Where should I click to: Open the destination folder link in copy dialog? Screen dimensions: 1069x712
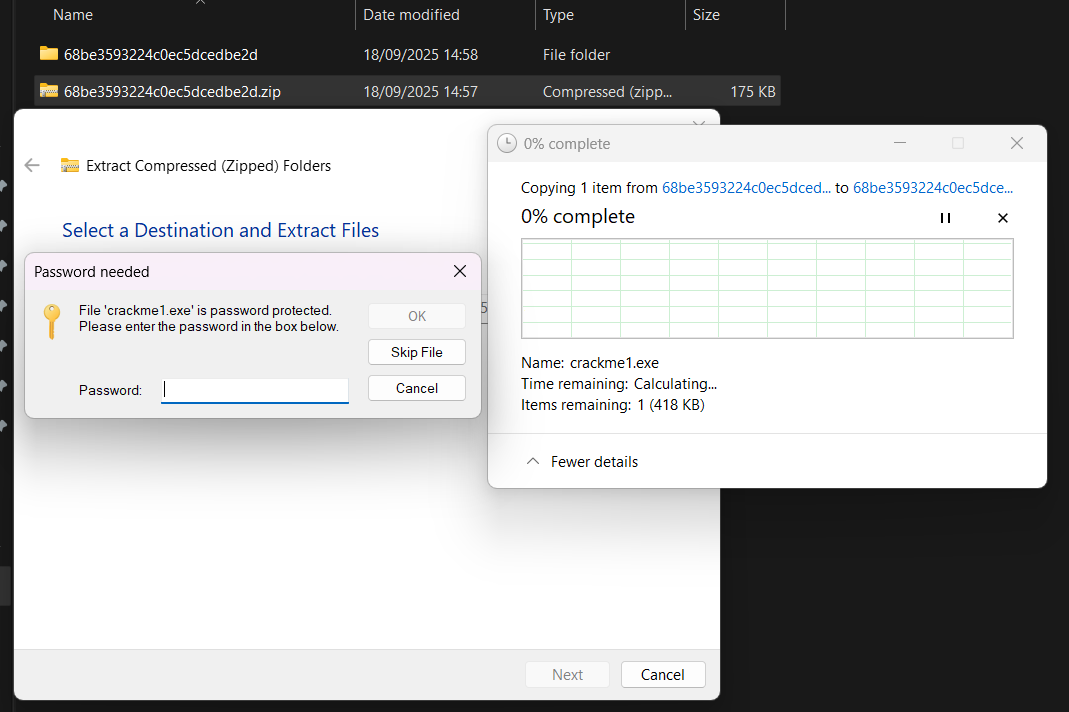(x=932, y=188)
